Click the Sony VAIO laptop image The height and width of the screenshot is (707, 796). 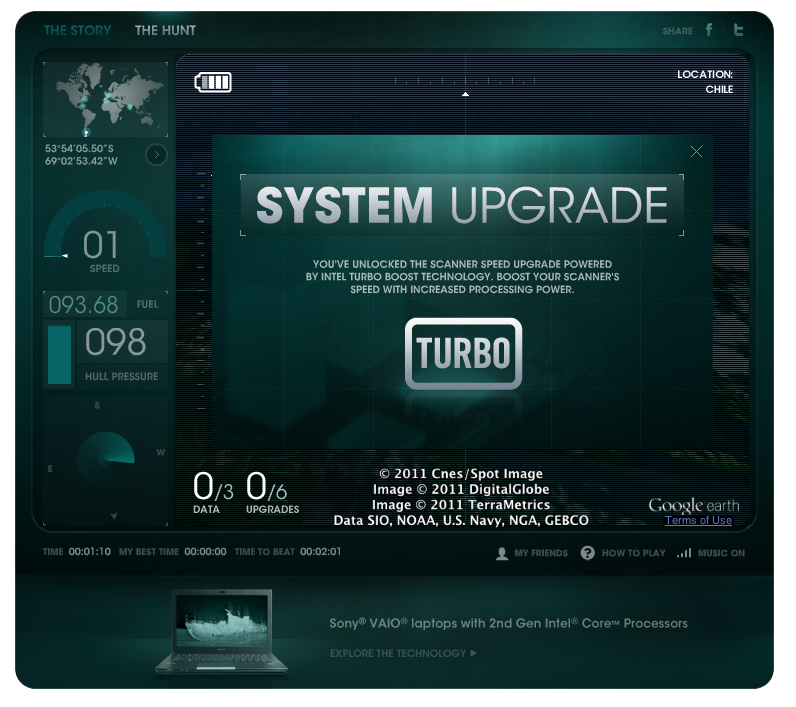(x=221, y=632)
